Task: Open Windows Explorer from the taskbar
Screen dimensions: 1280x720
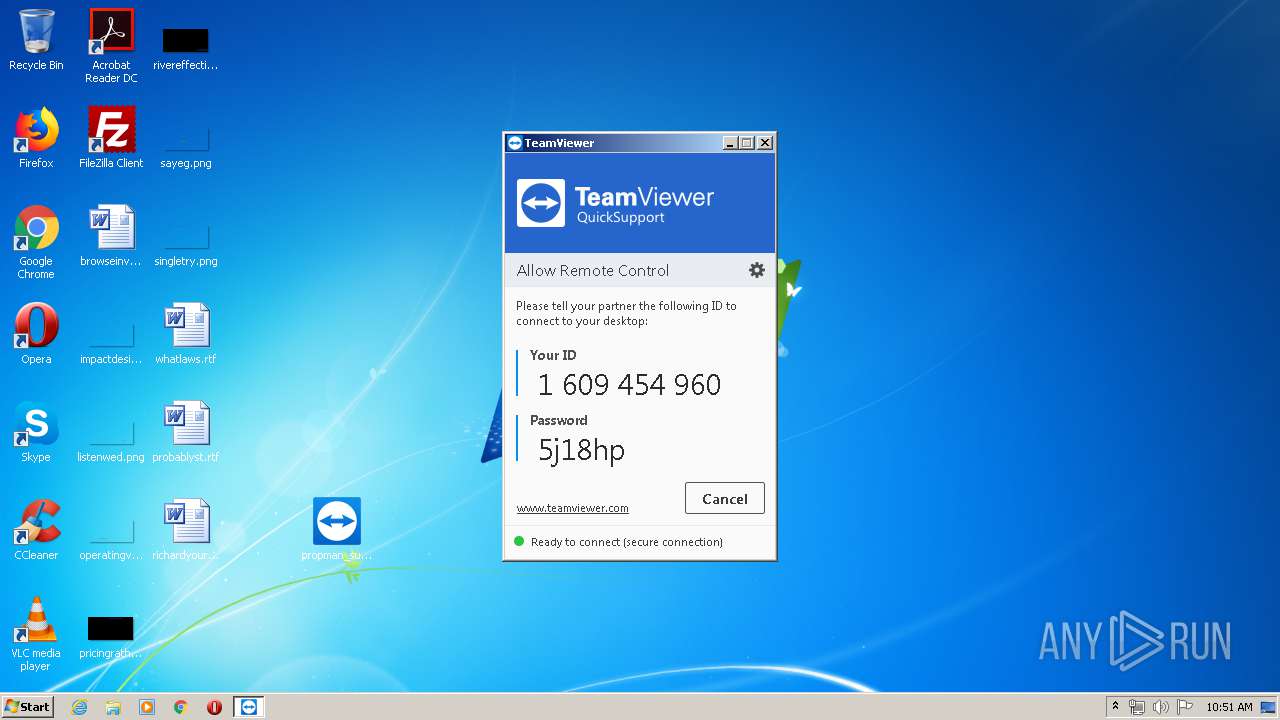Action: (113, 707)
